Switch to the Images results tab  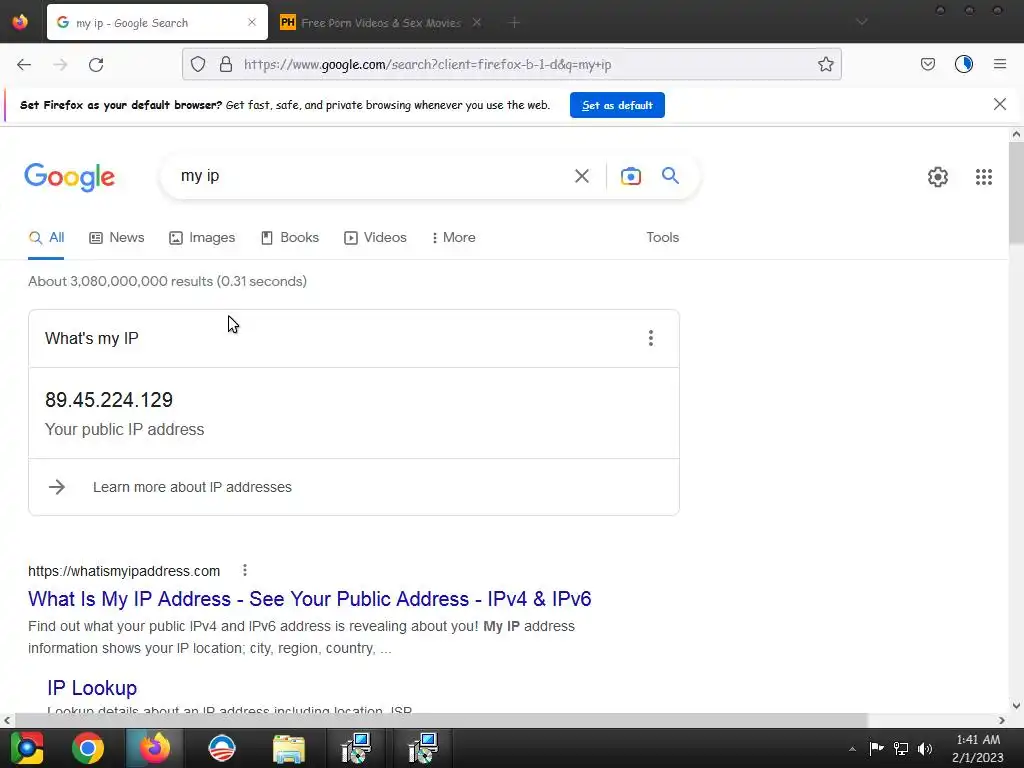(202, 238)
